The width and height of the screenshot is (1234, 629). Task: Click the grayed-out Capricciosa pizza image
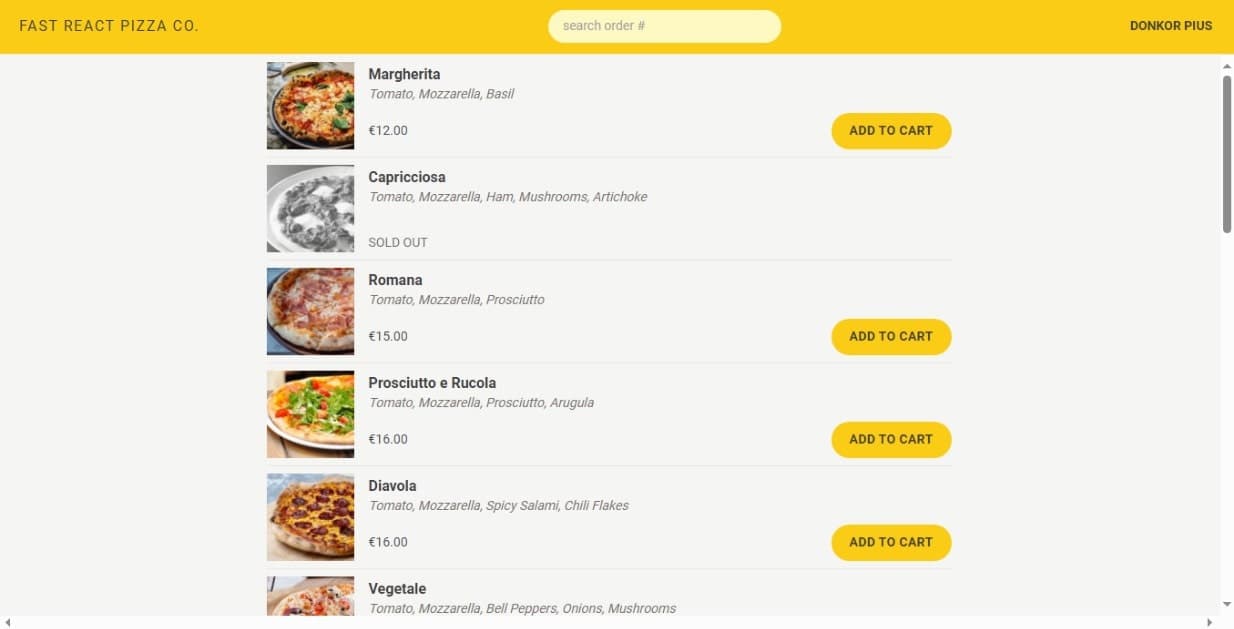click(x=310, y=208)
